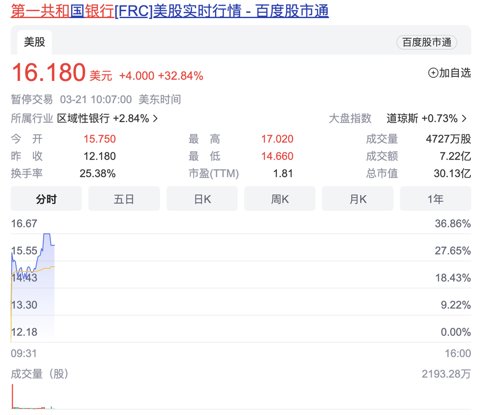This screenshot has height=415, width=500.
Task: Click the 15.750 opening price value
Action: pos(100,139)
